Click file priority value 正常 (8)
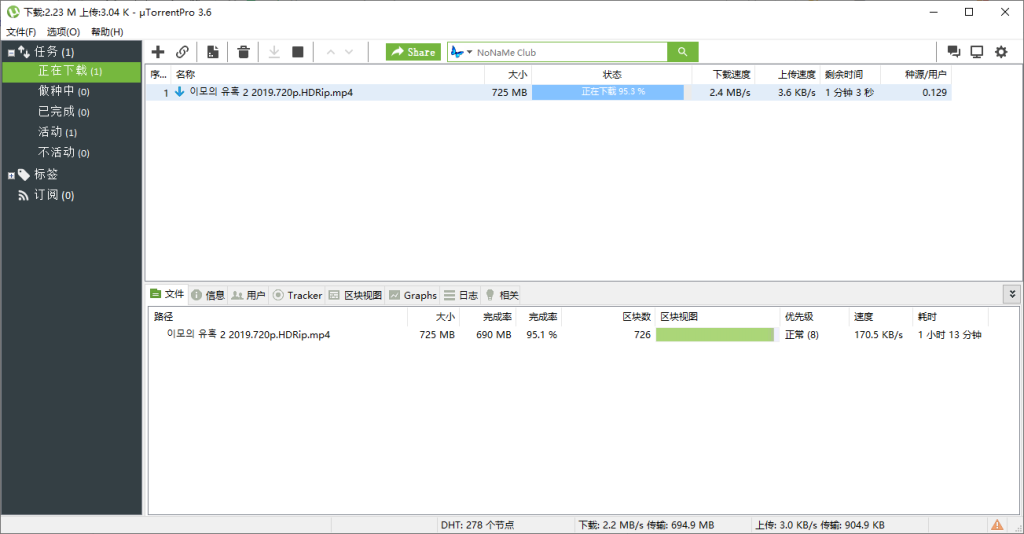This screenshot has height=534, width=1024. (801, 335)
